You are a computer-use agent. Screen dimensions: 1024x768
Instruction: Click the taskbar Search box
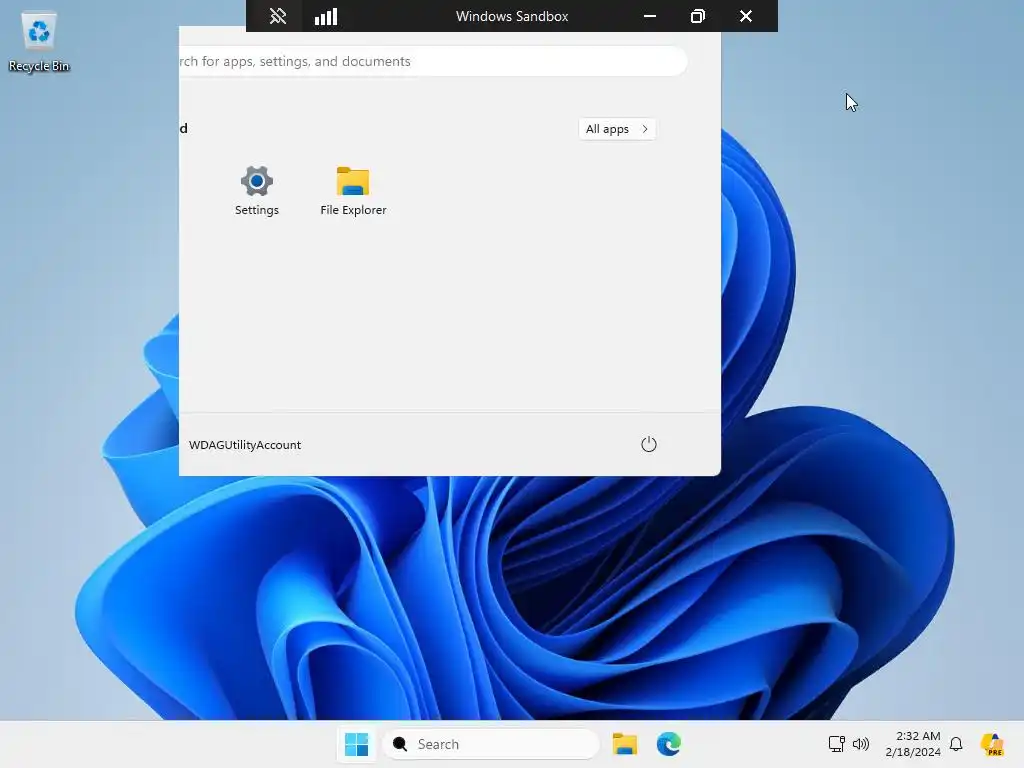(491, 744)
